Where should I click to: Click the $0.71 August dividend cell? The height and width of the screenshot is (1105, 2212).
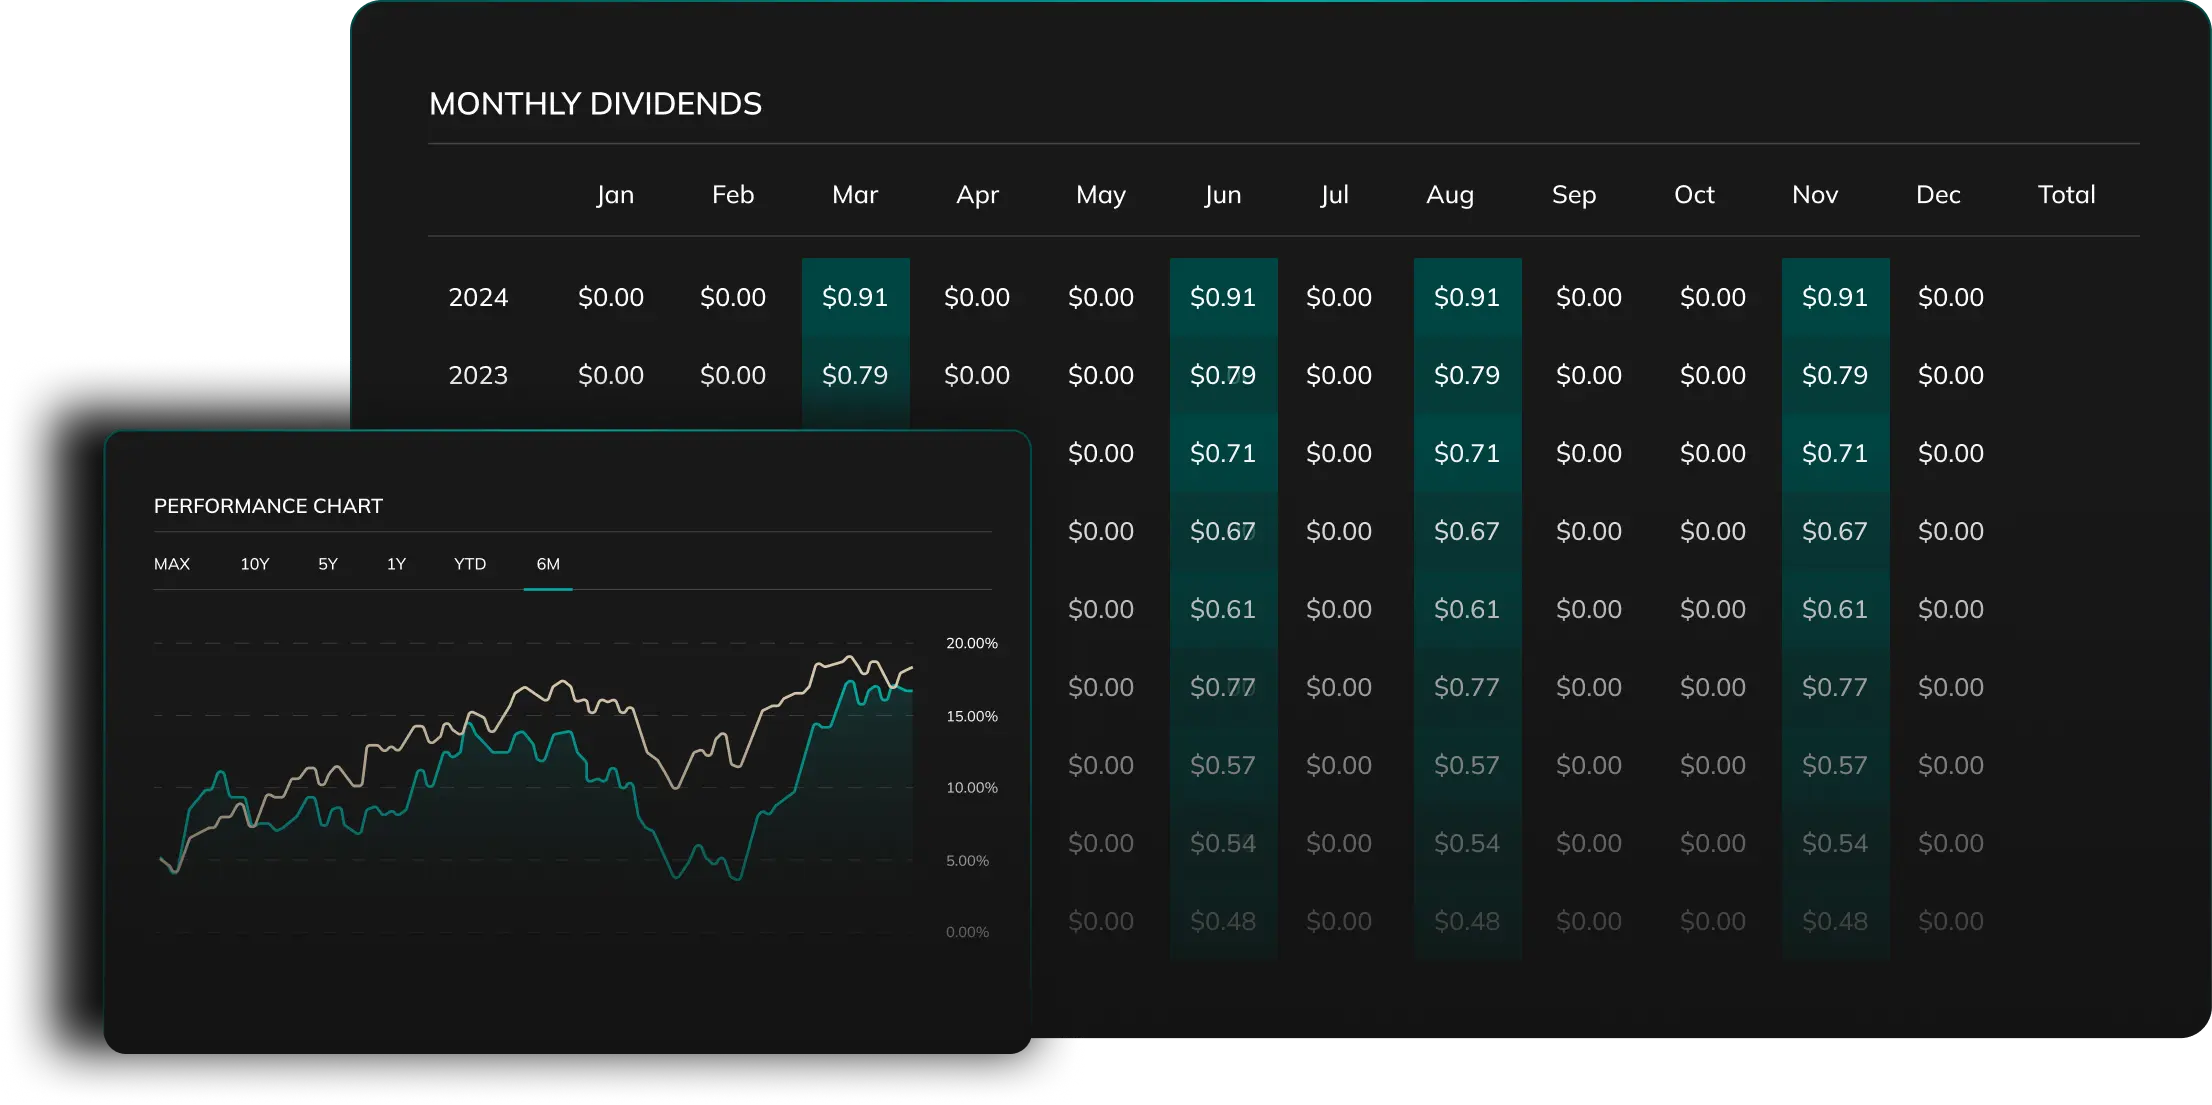pyautogui.click(x=1467, y=454)
